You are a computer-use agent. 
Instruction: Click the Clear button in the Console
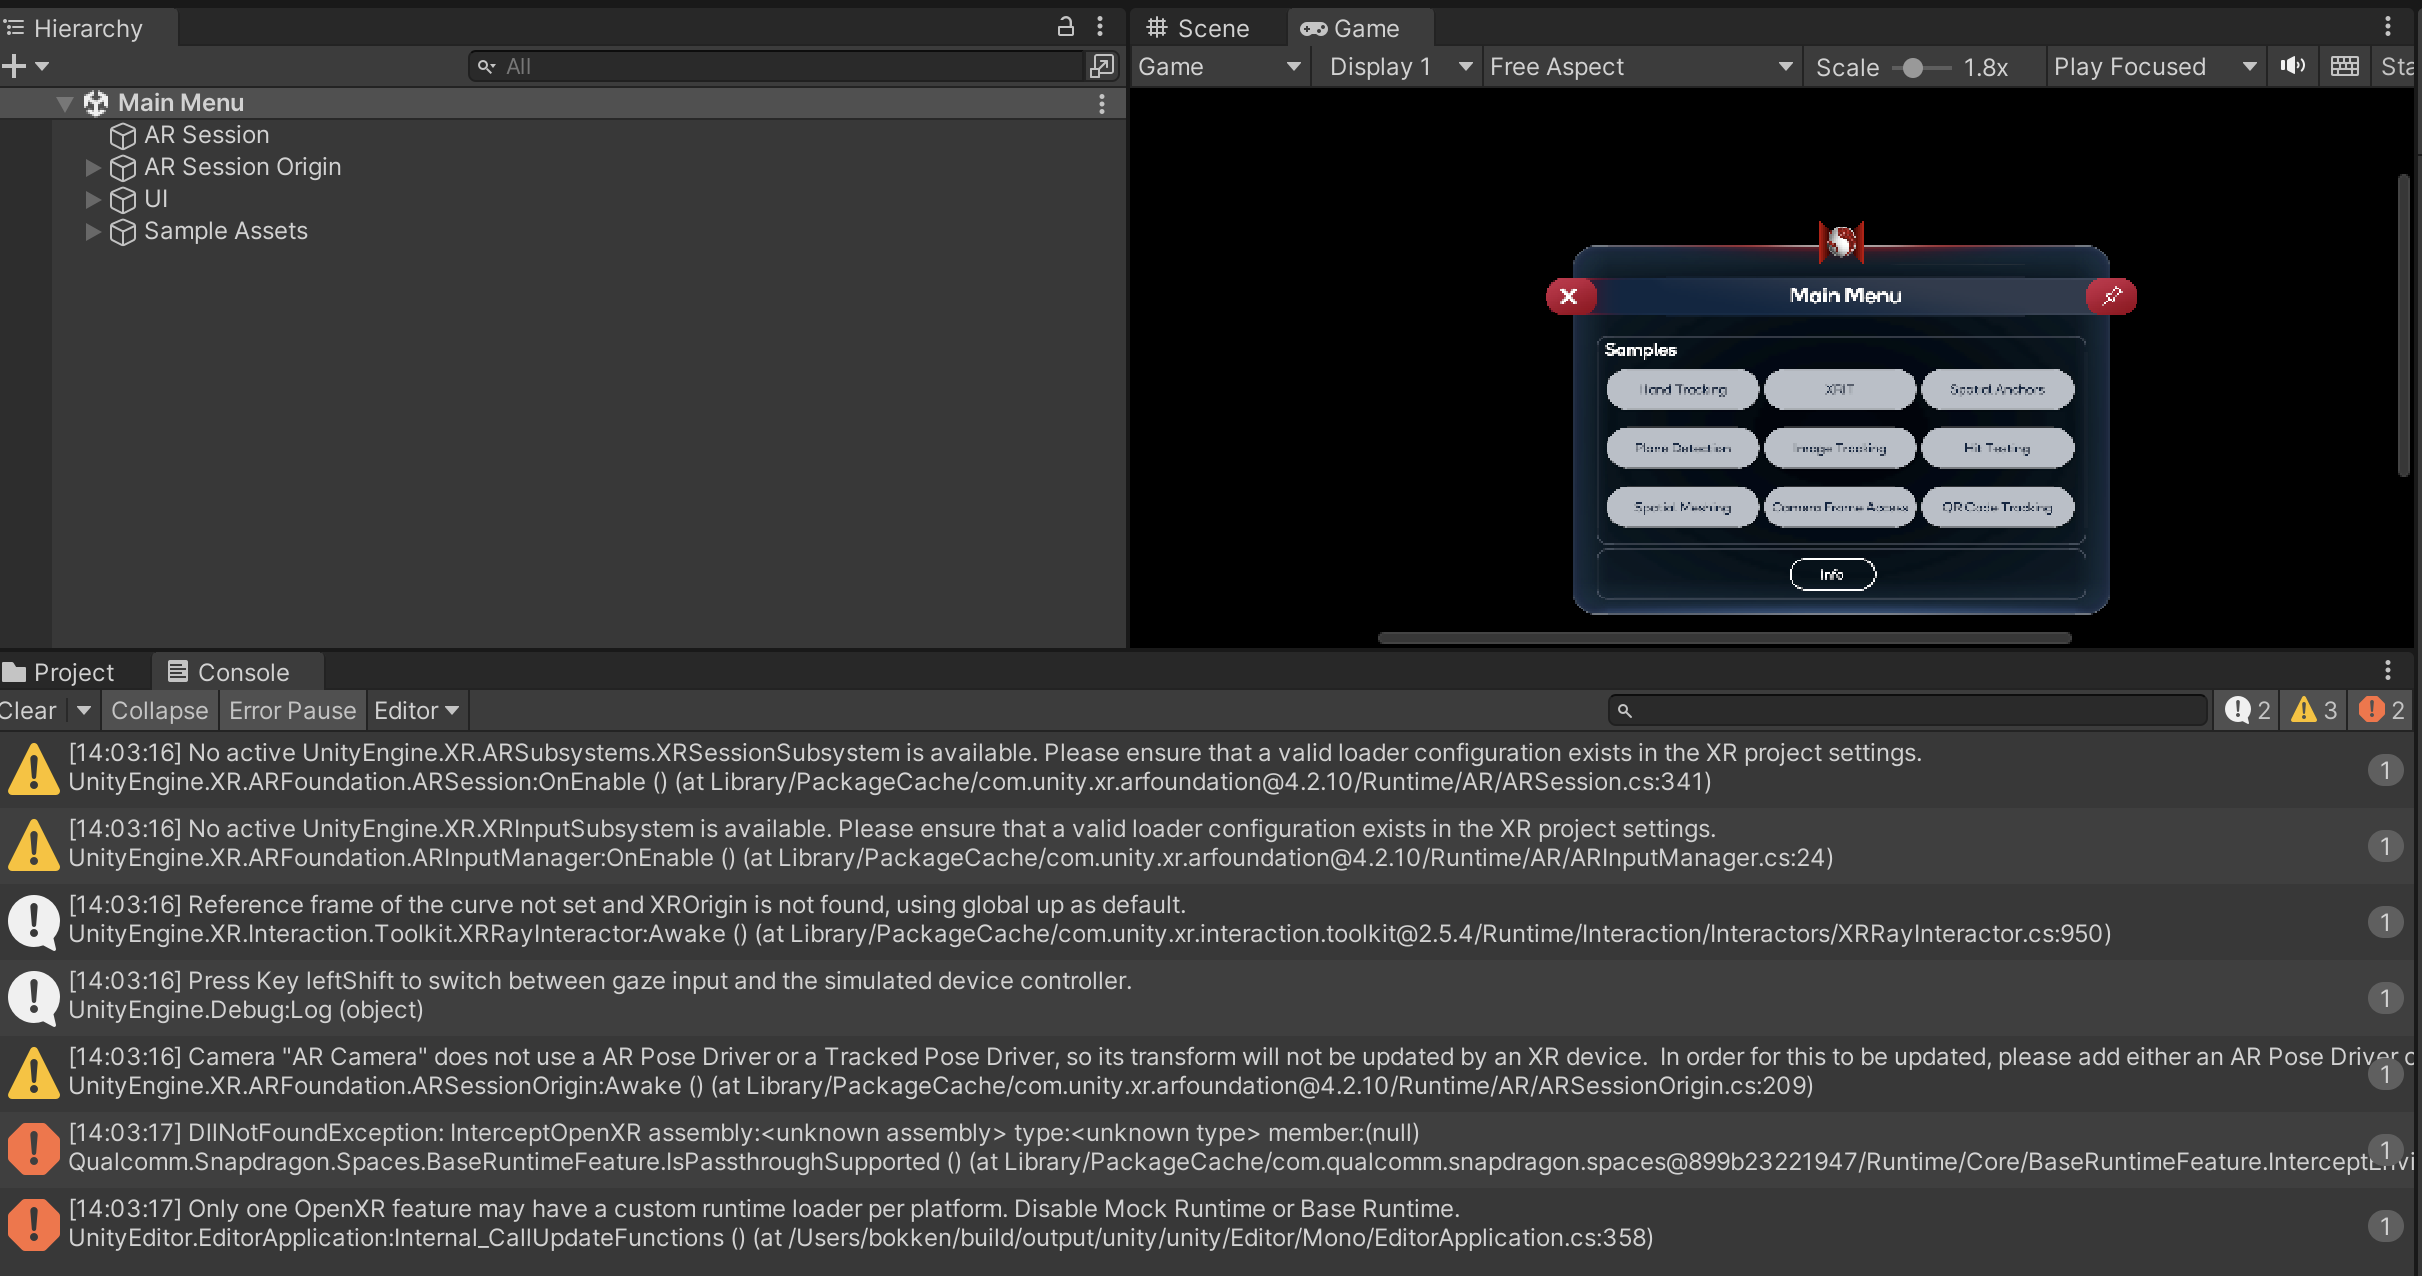(x=28, y=710)
